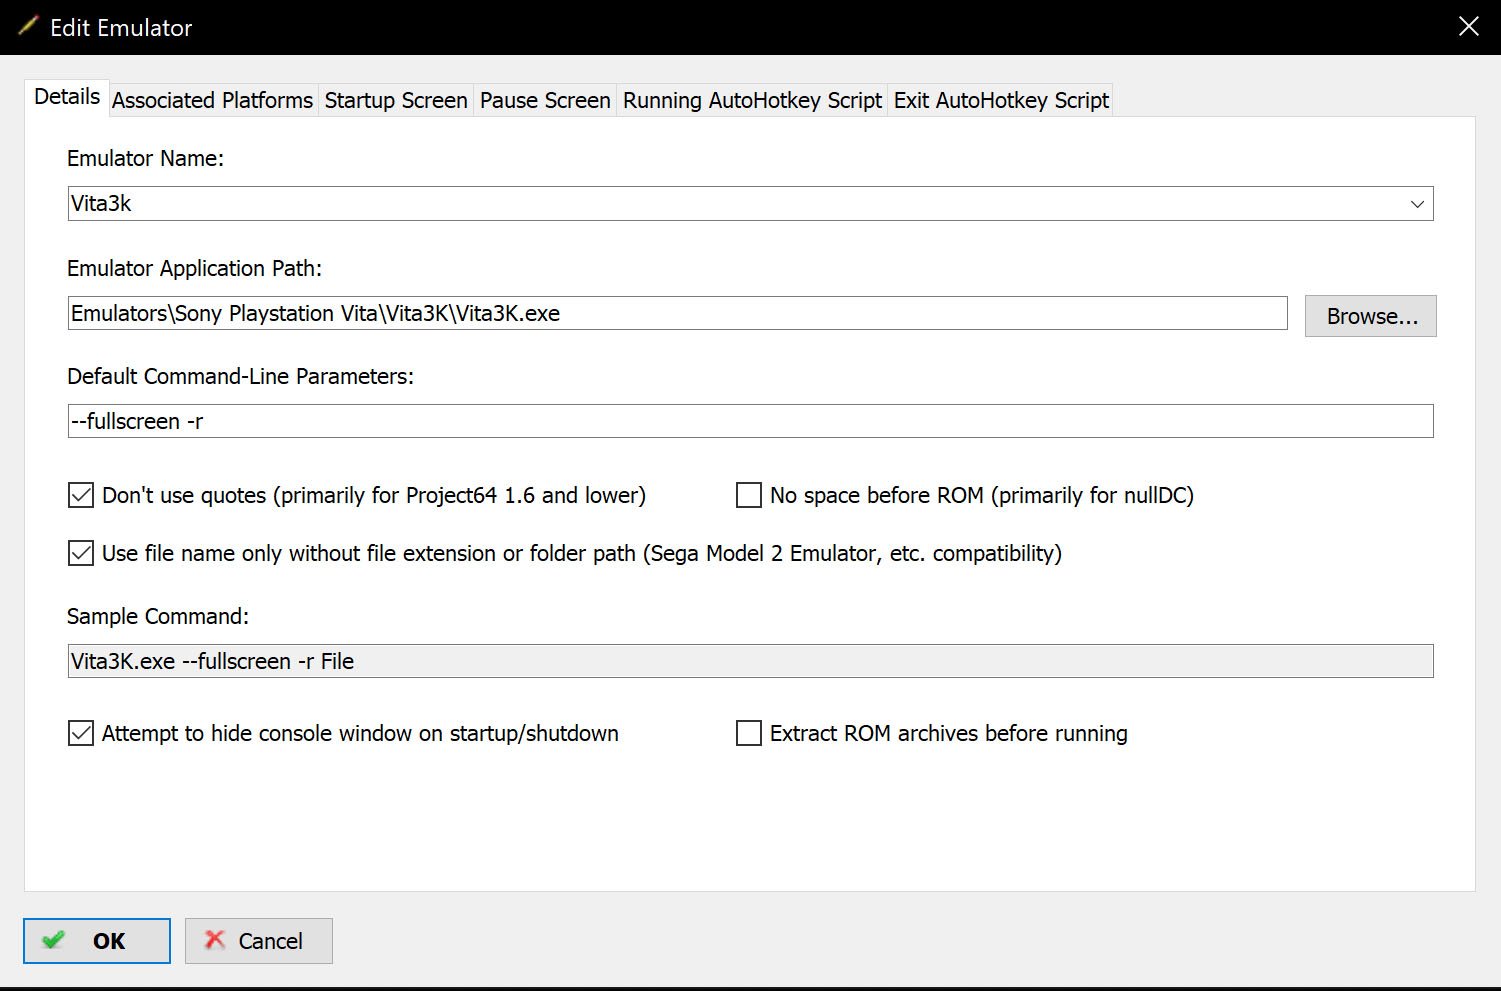This screenshot has height=991, width=1501.
Task: Click the Emulator Application Path field
Action: 677,313
